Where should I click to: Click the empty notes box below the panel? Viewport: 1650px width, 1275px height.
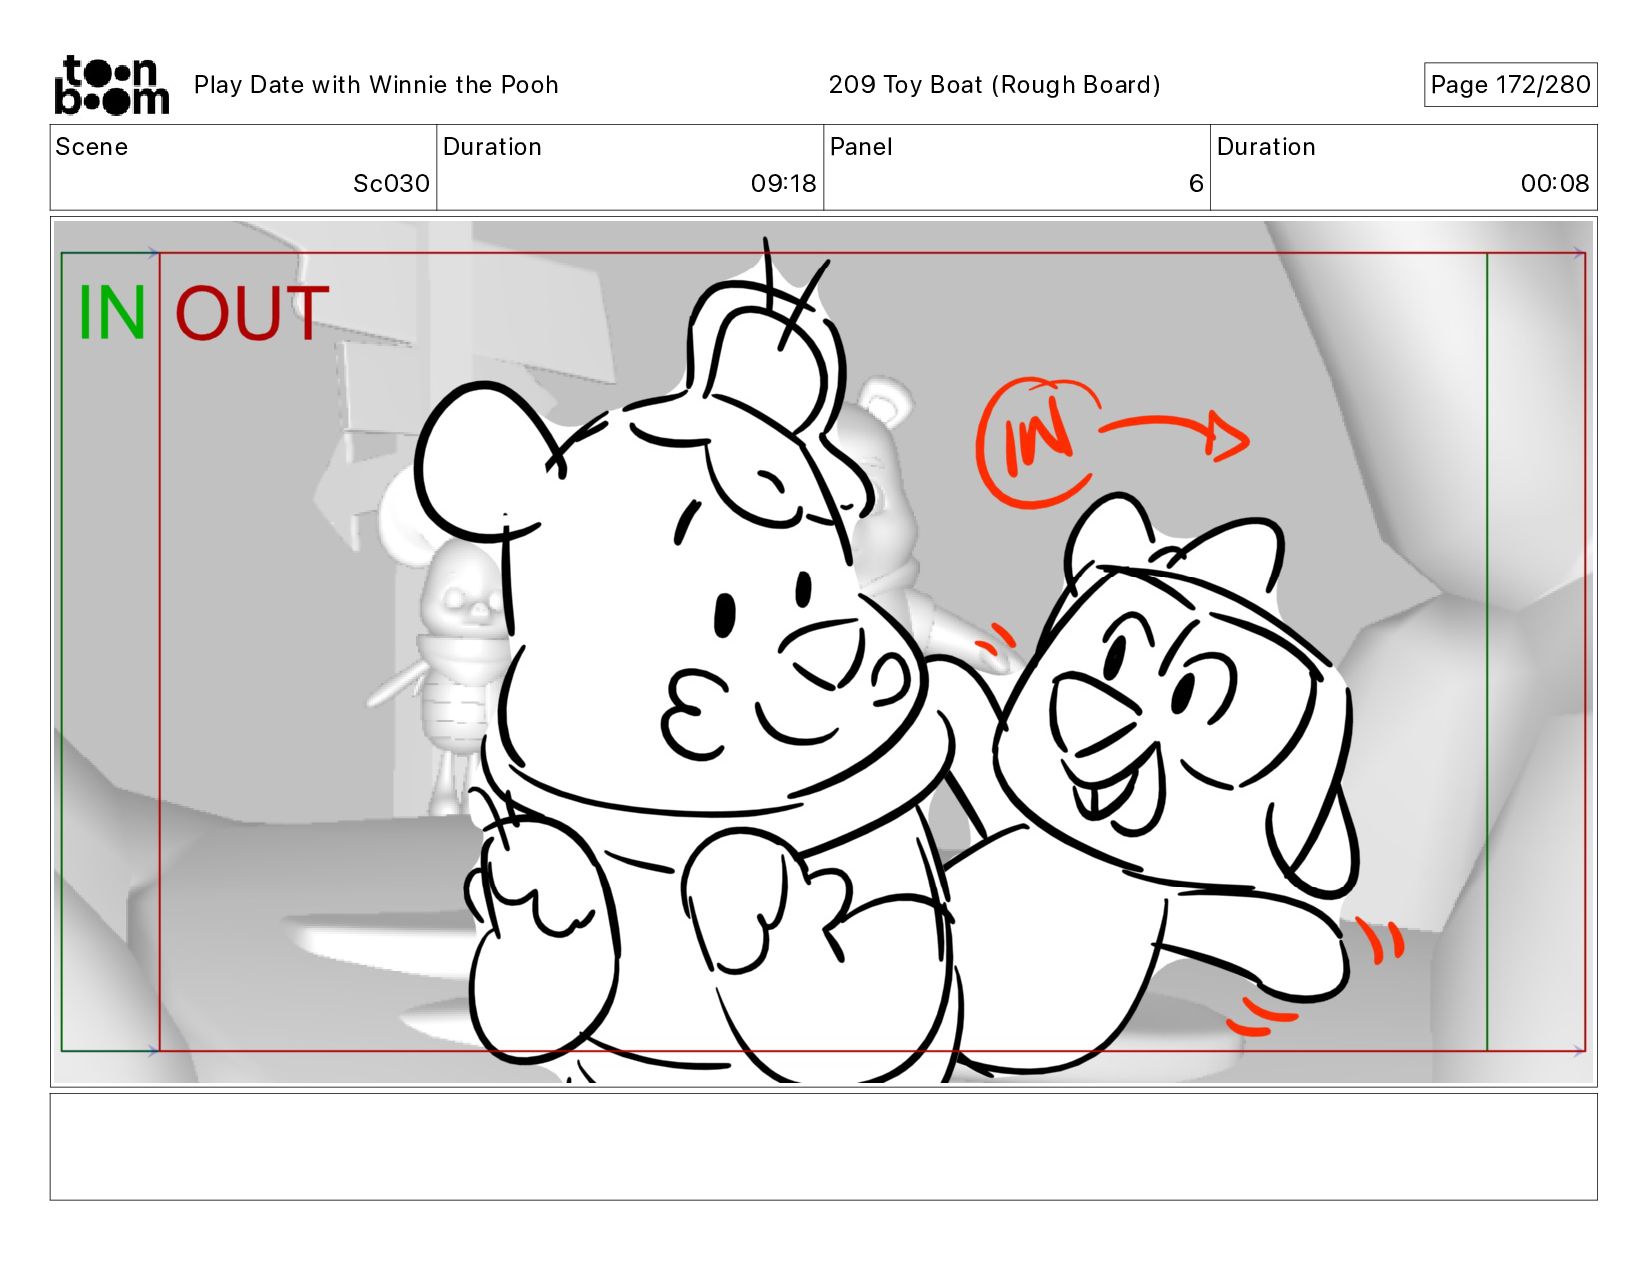(823, 1147)
